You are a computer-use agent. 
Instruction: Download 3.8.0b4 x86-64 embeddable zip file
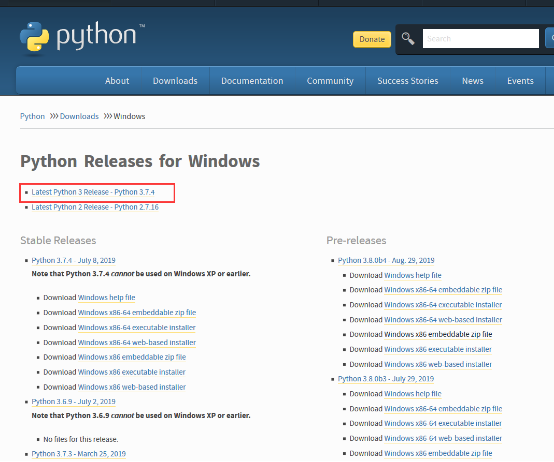(x=443, y=290)
